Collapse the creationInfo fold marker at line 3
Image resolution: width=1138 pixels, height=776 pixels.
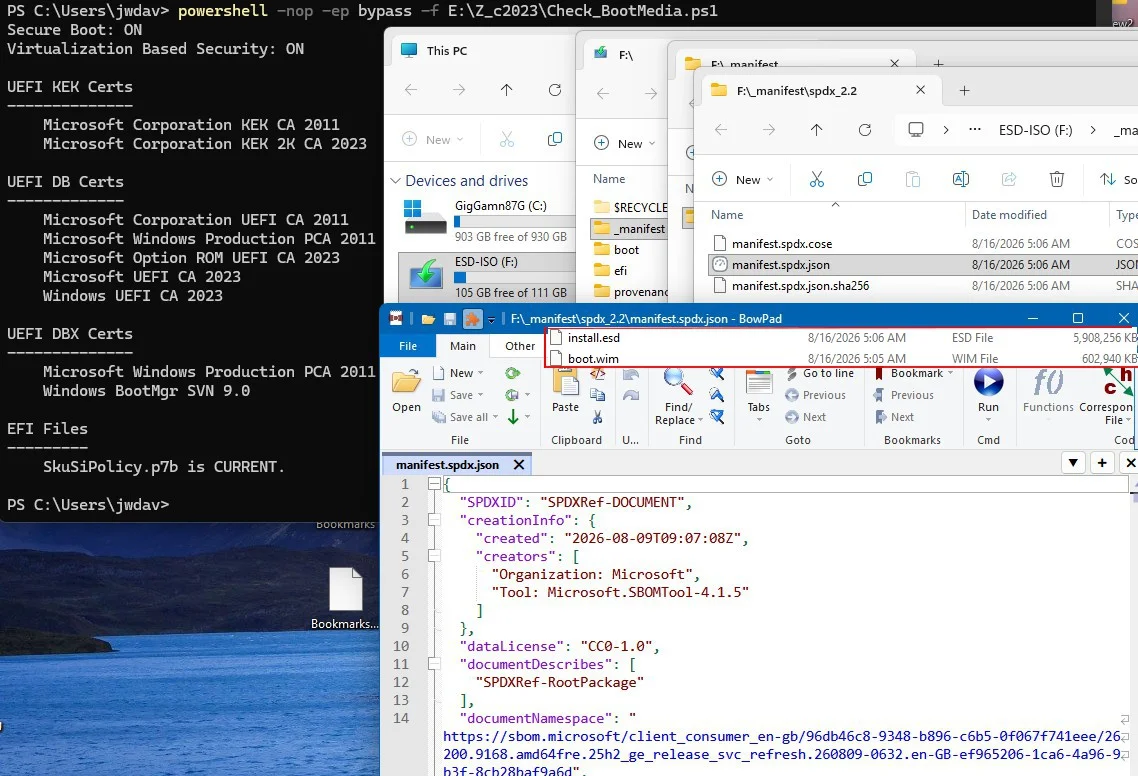434,520
